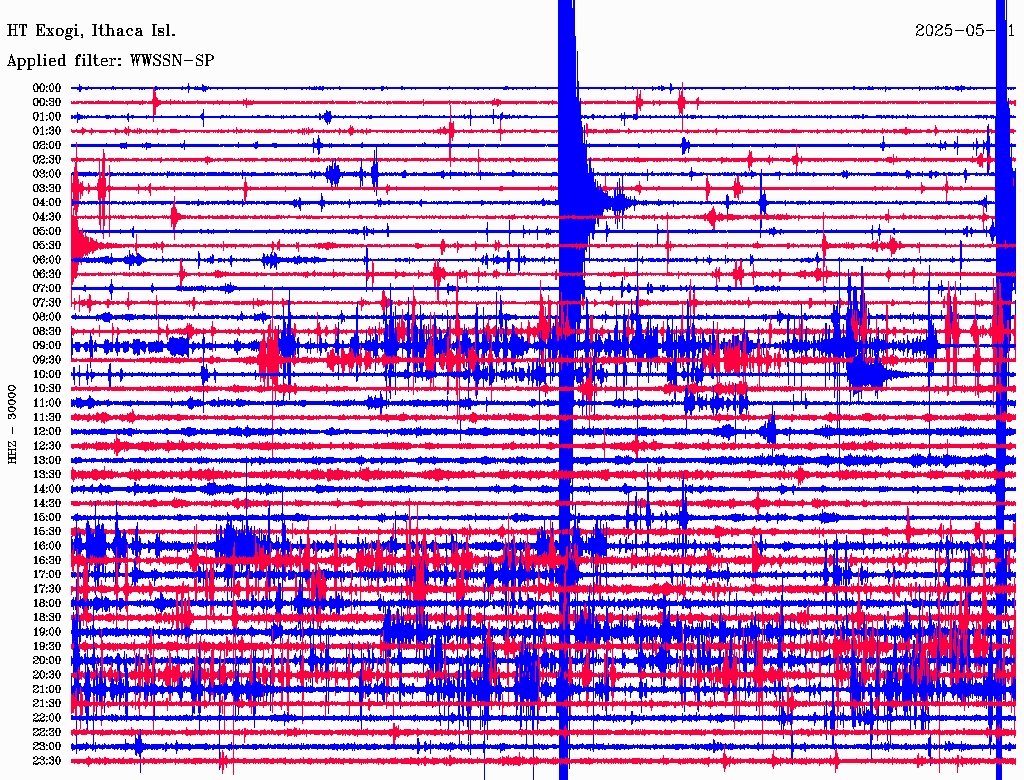Click the Applied filter: WWSSN-SP label
The width and height of the screenshot is (1024, 780).
click(x=110, y=61)
